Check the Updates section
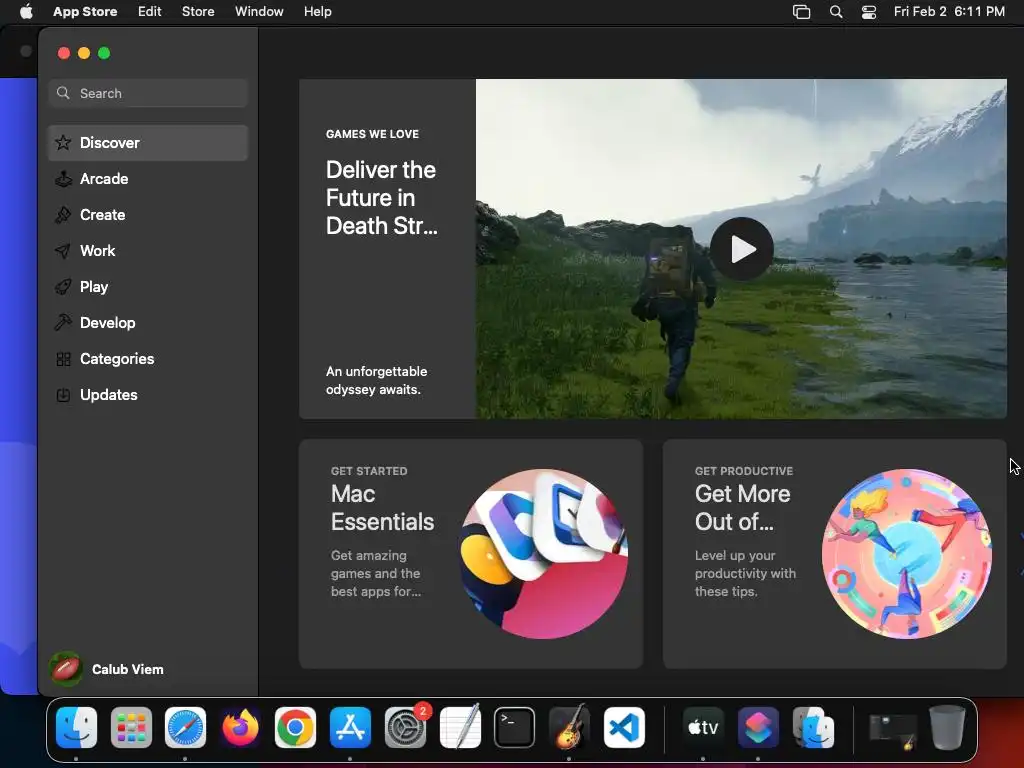The height and width of the screenshot is (768, 1024). click(x=148, y=394)
